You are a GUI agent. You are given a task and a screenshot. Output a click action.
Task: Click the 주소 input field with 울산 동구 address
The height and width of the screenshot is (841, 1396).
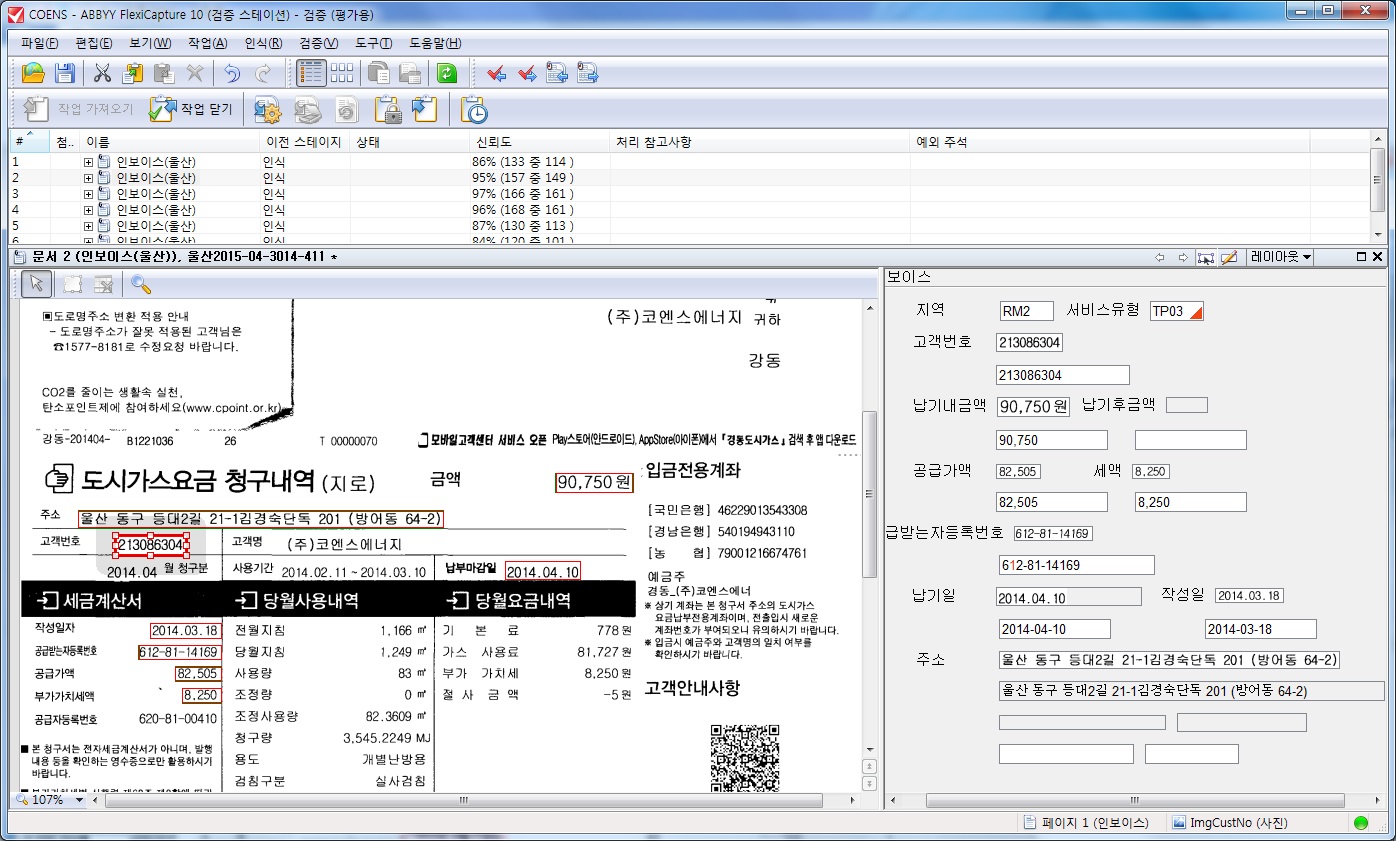[x=1191, y=691]
